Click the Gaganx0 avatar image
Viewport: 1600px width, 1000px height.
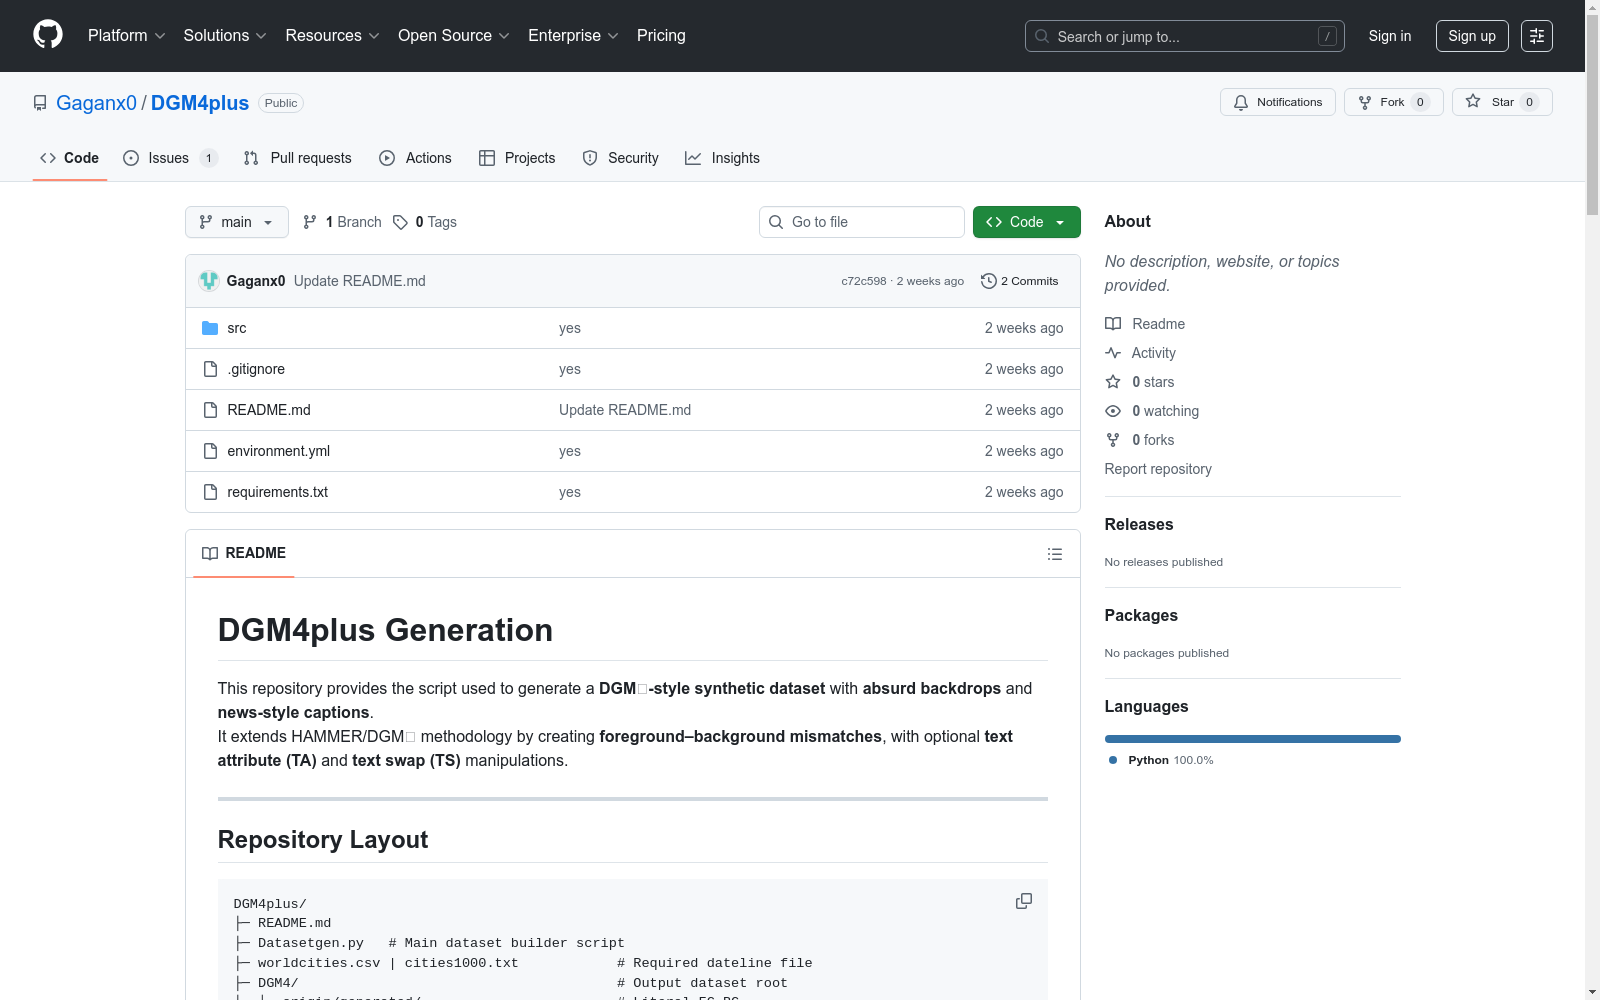pyautogui.click(x=209, y=281)
